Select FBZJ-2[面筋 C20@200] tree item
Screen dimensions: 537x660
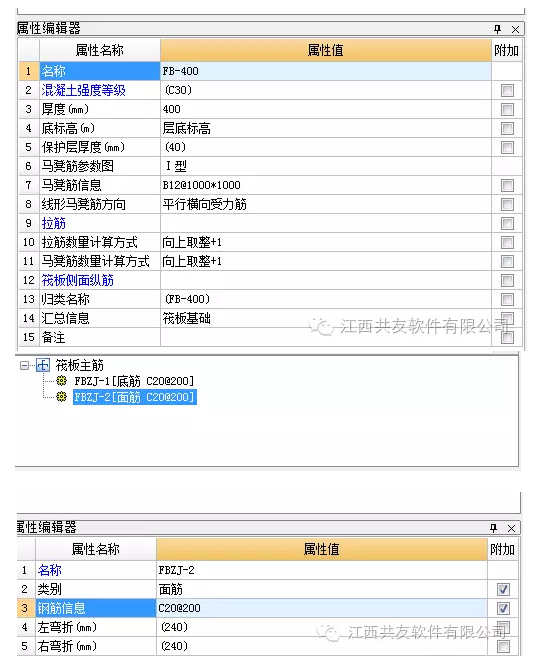tap(135, 397)
